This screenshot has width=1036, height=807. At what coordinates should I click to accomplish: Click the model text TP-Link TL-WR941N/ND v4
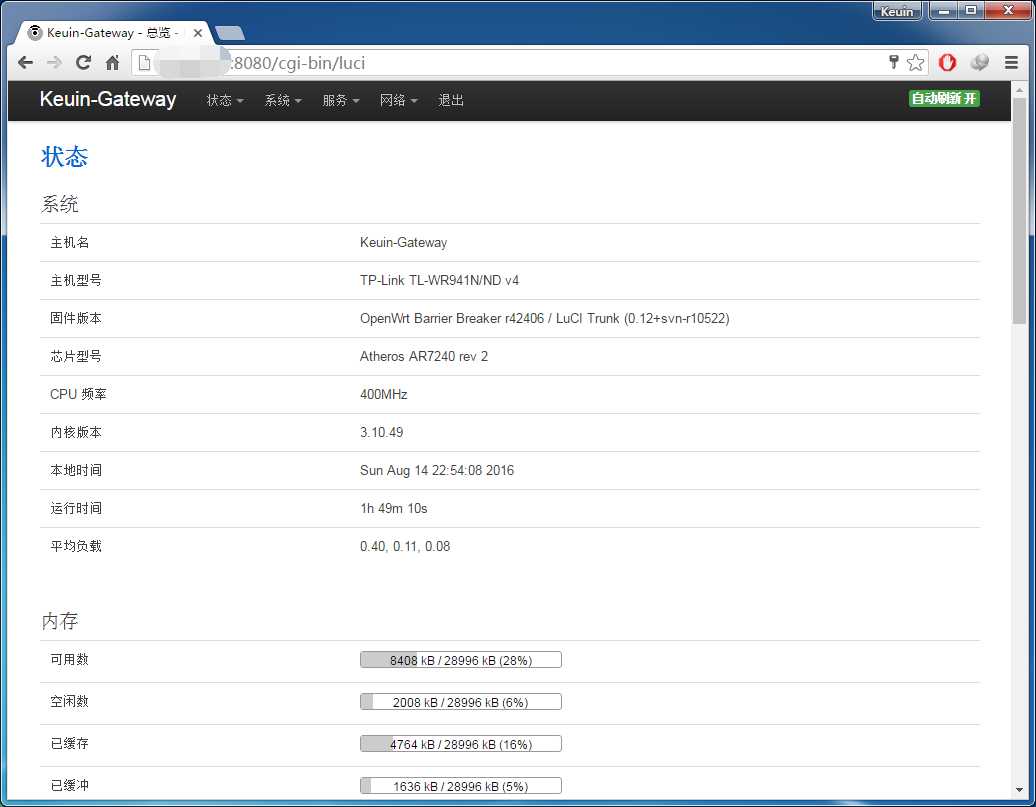point(439,280)
